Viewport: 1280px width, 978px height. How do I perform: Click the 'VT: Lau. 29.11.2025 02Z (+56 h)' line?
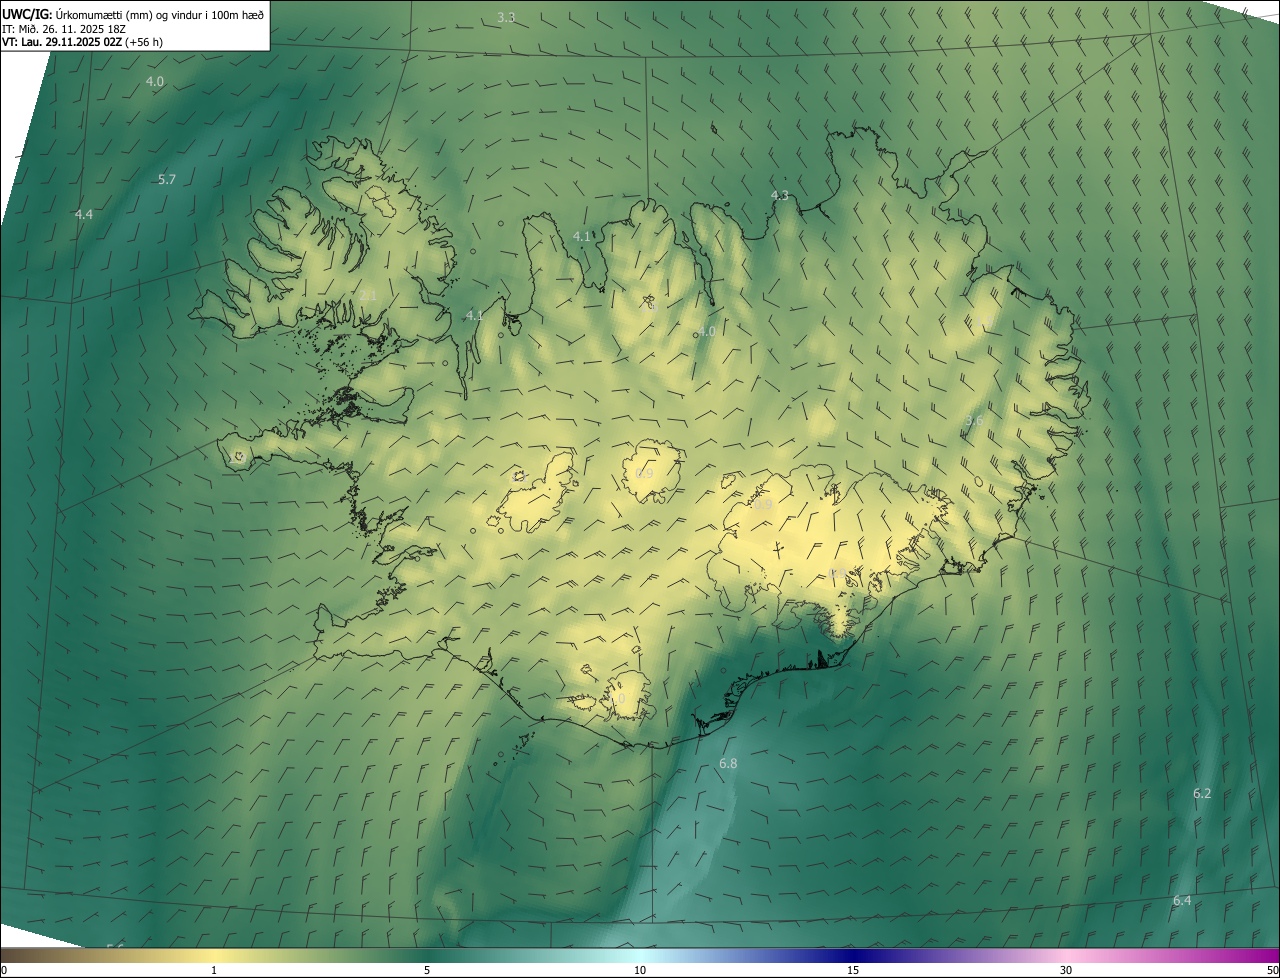[x=82, y=42]
